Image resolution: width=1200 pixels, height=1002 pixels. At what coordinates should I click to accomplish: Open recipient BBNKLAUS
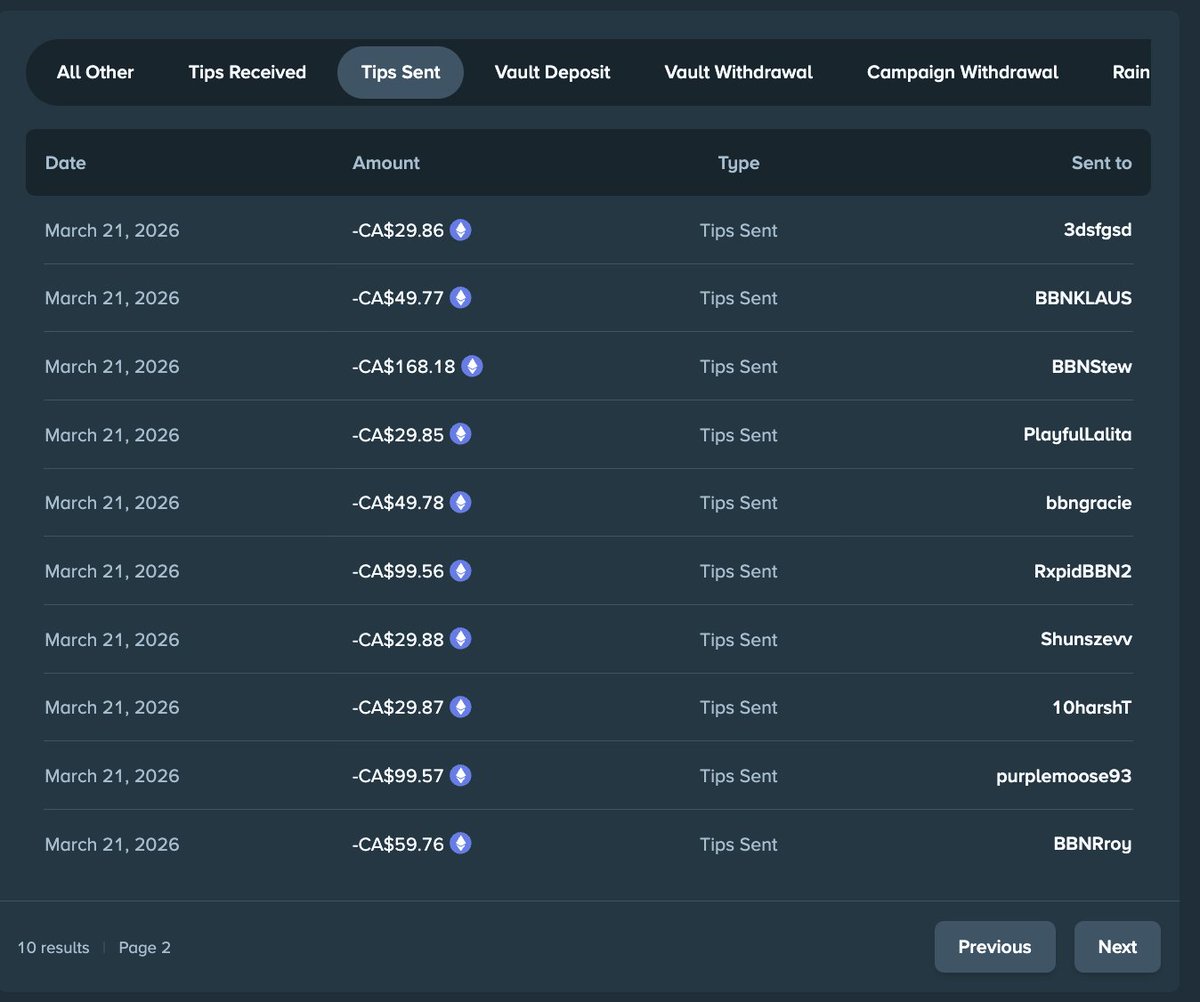click(x=1083, y=298)
